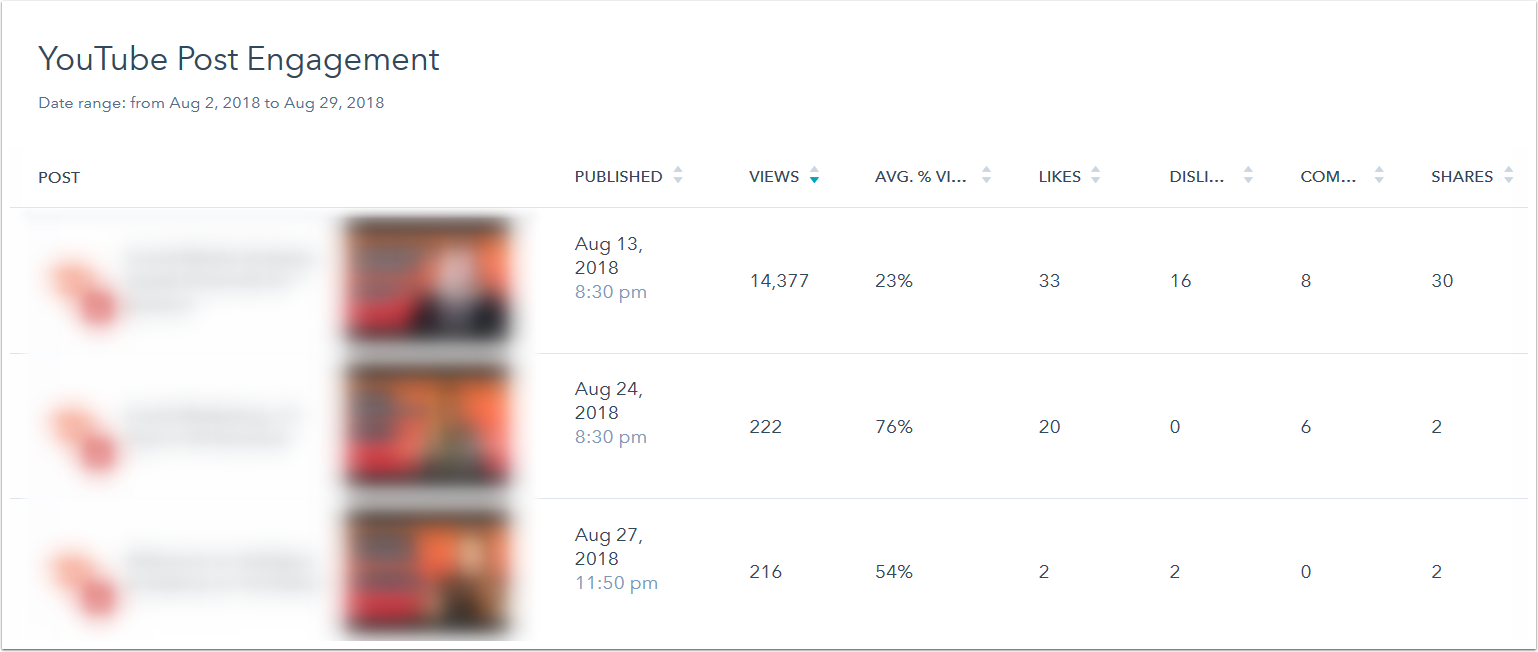
Task: Toggle the Views column sort arrow
Action: [814, 176]
